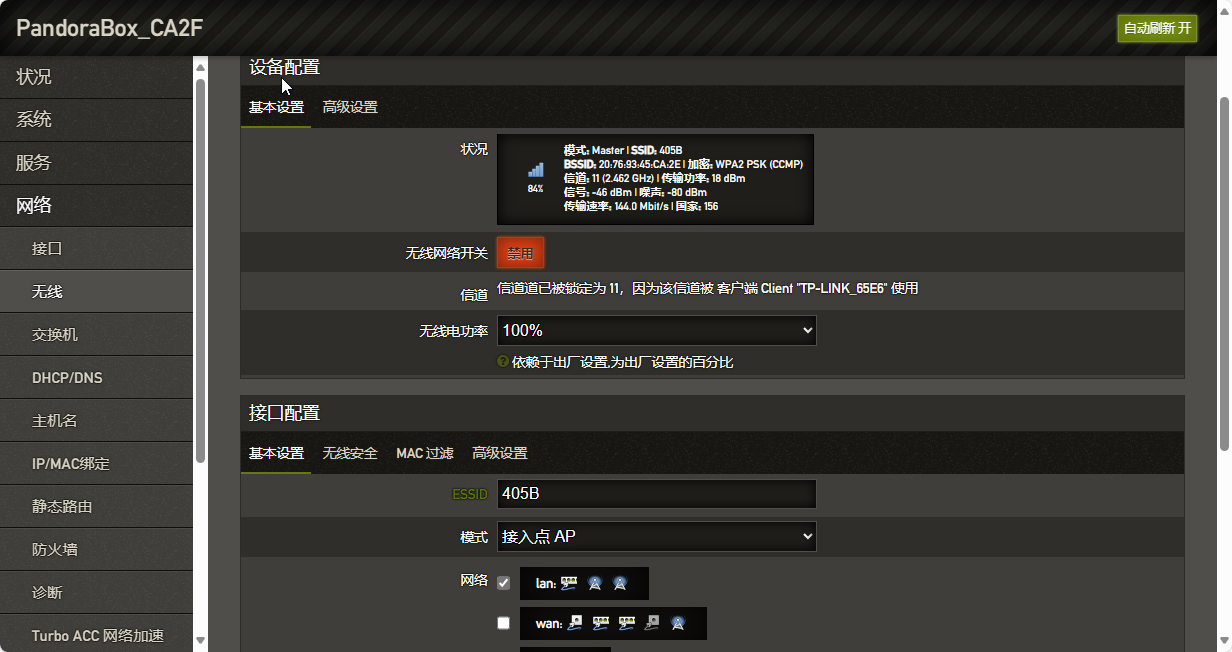Click the sidebar vertical scrollbar
1232x652 pixels.
(200, 270)
